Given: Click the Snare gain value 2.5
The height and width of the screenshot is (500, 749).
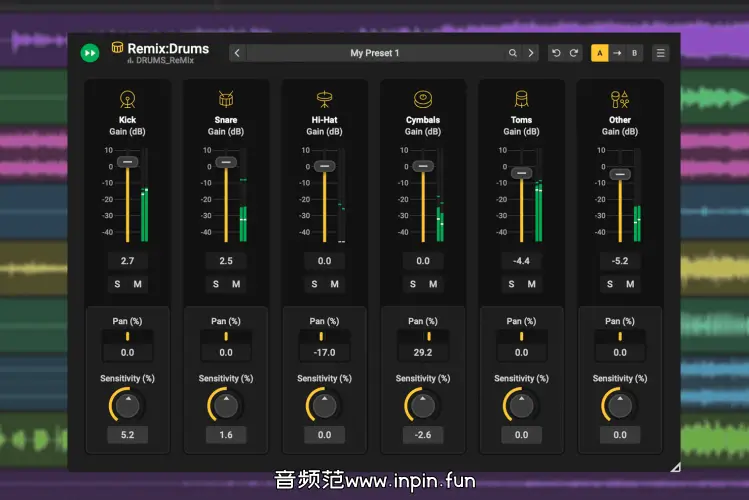Looking at the screenshot, I should pos(226,261).
